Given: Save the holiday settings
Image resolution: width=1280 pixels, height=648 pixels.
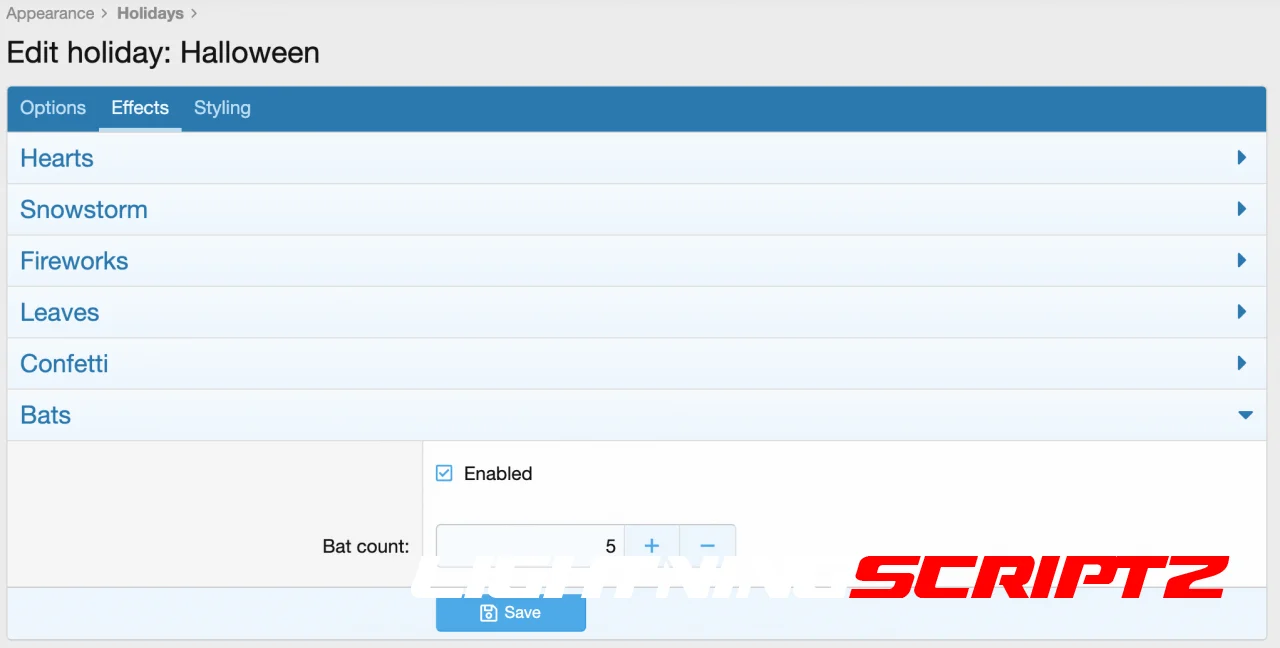Looking at the screenshot, I should click(510, 613).
